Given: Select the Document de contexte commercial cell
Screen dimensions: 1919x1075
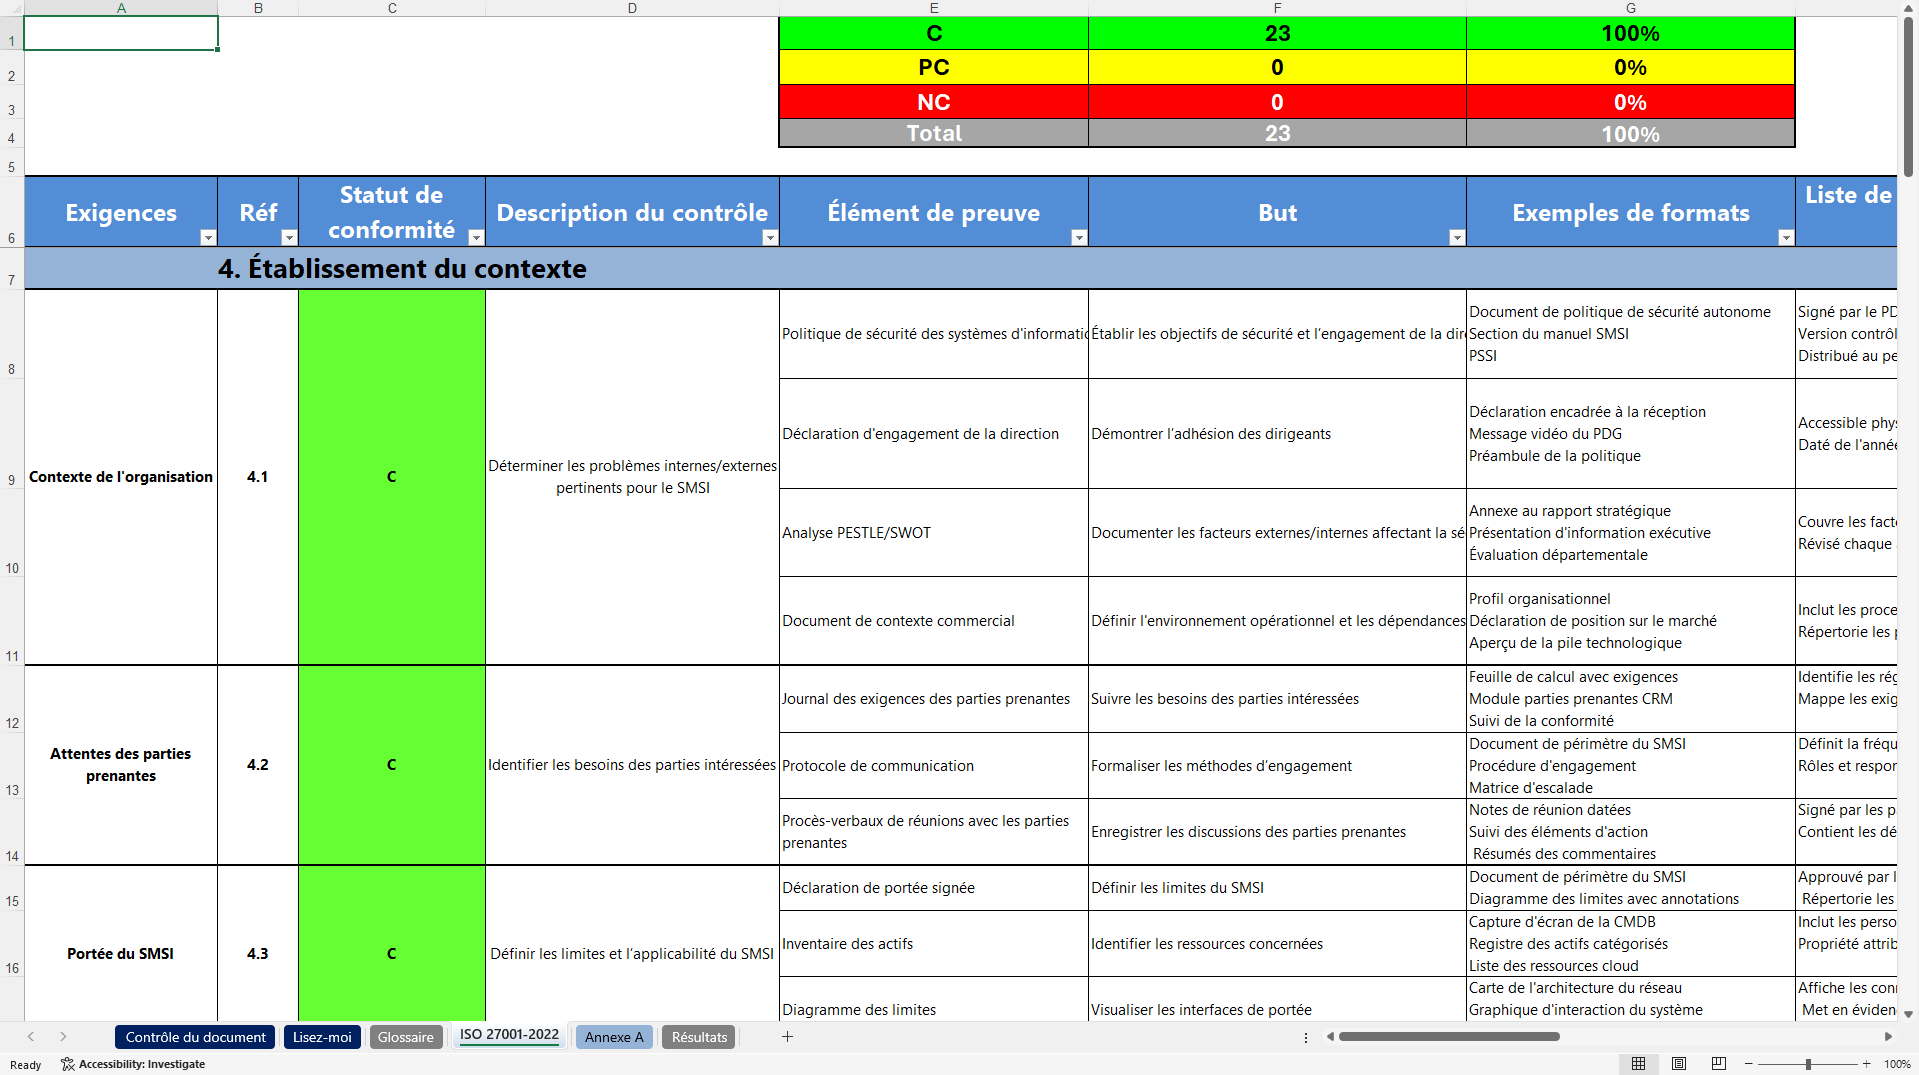Looking at the screenshot, I should 934,621.
